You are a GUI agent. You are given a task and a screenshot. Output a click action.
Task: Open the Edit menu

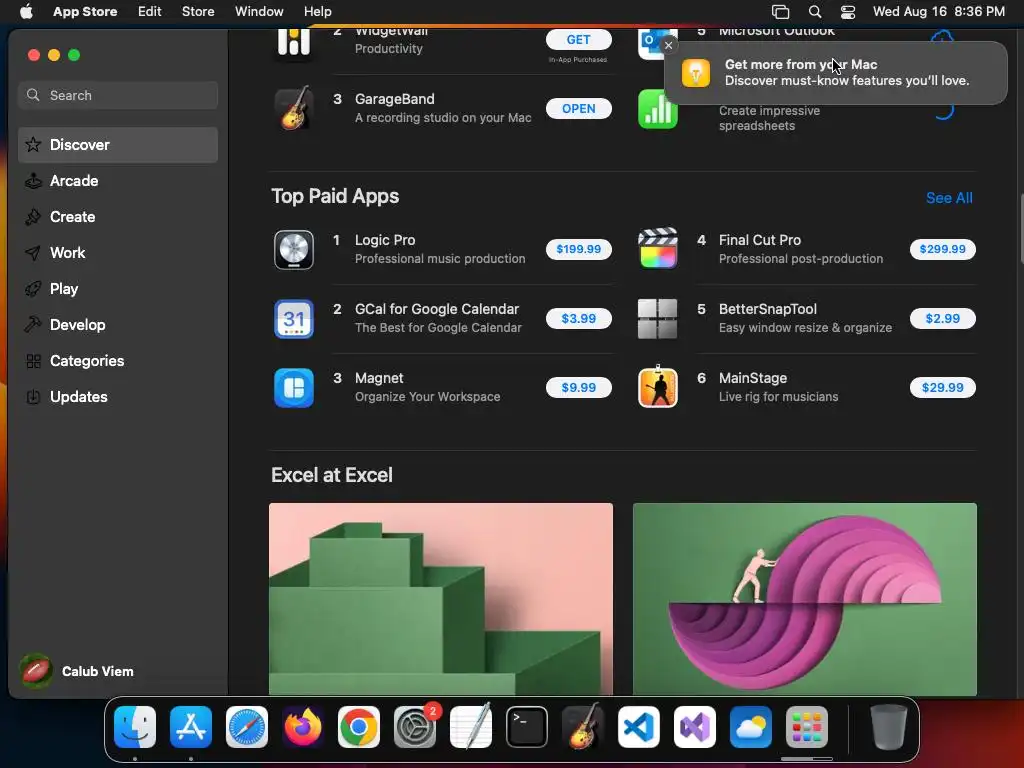150,12
